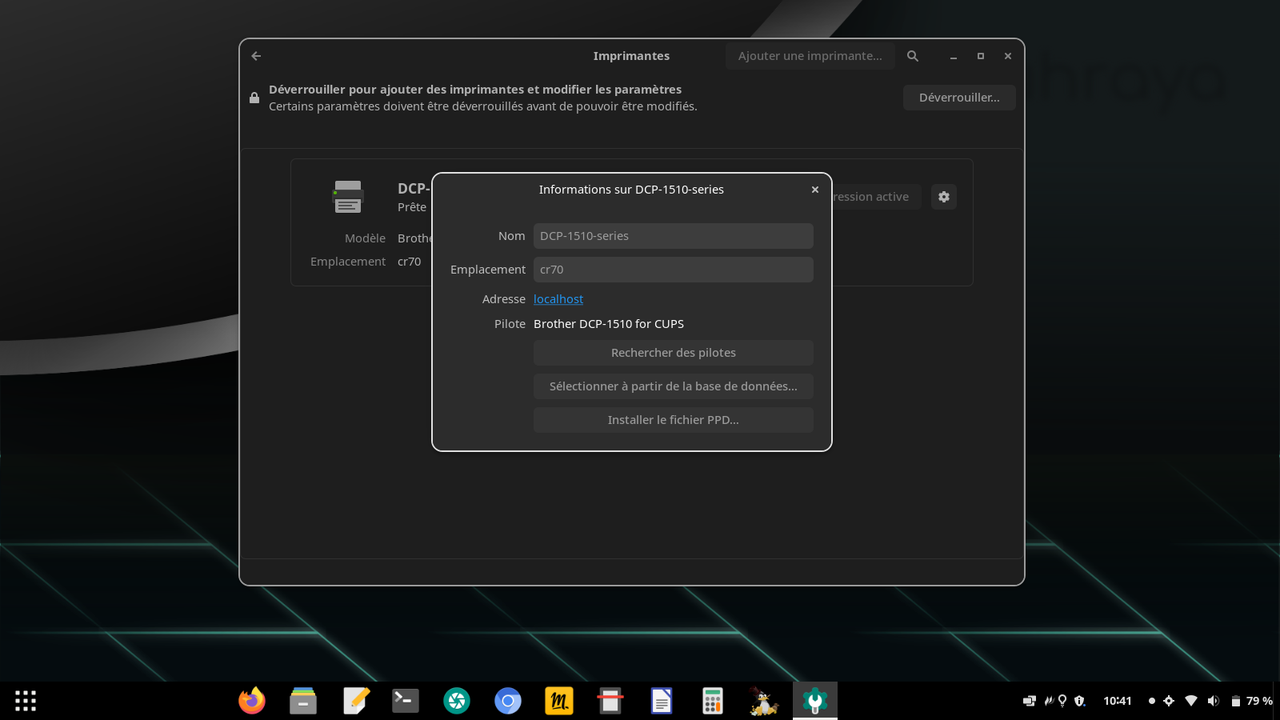The image size is (1280, 720).
Task: Go back with the arrow in Imprimantes header
Action: click(x=256, y=56)
